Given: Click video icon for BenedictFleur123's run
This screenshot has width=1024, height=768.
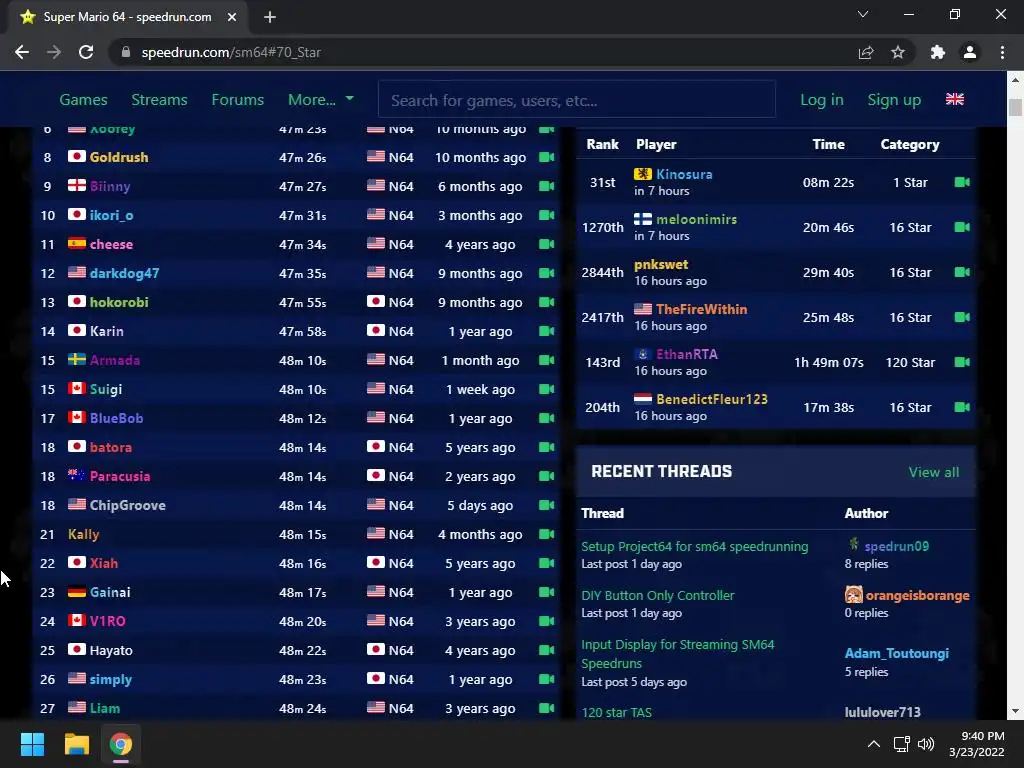Looking at the screenshot, I should click(x=962, y=407).
